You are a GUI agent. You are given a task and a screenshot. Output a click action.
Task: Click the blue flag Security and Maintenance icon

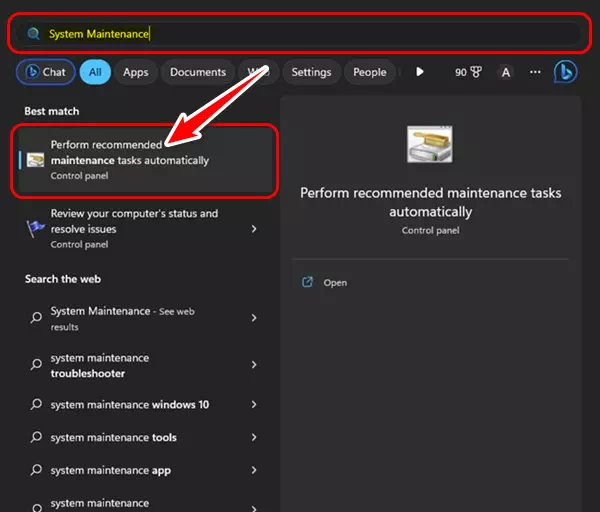[35, 229]
